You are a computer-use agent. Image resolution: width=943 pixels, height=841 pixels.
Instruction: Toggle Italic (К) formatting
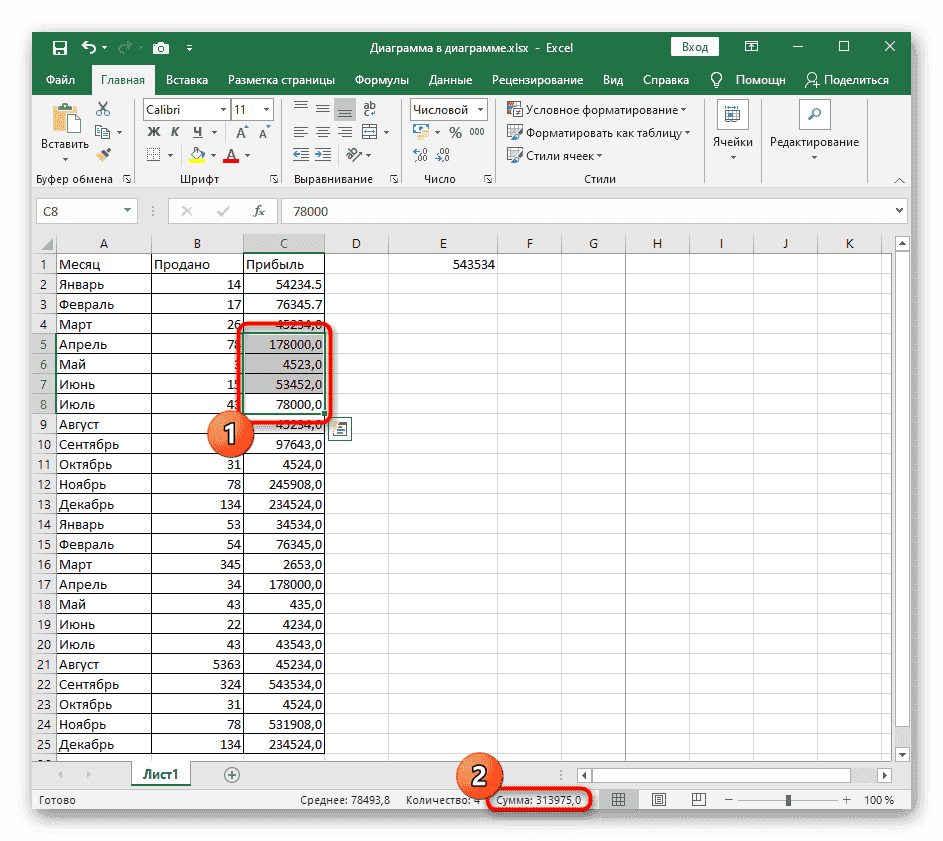coord(176,132)
